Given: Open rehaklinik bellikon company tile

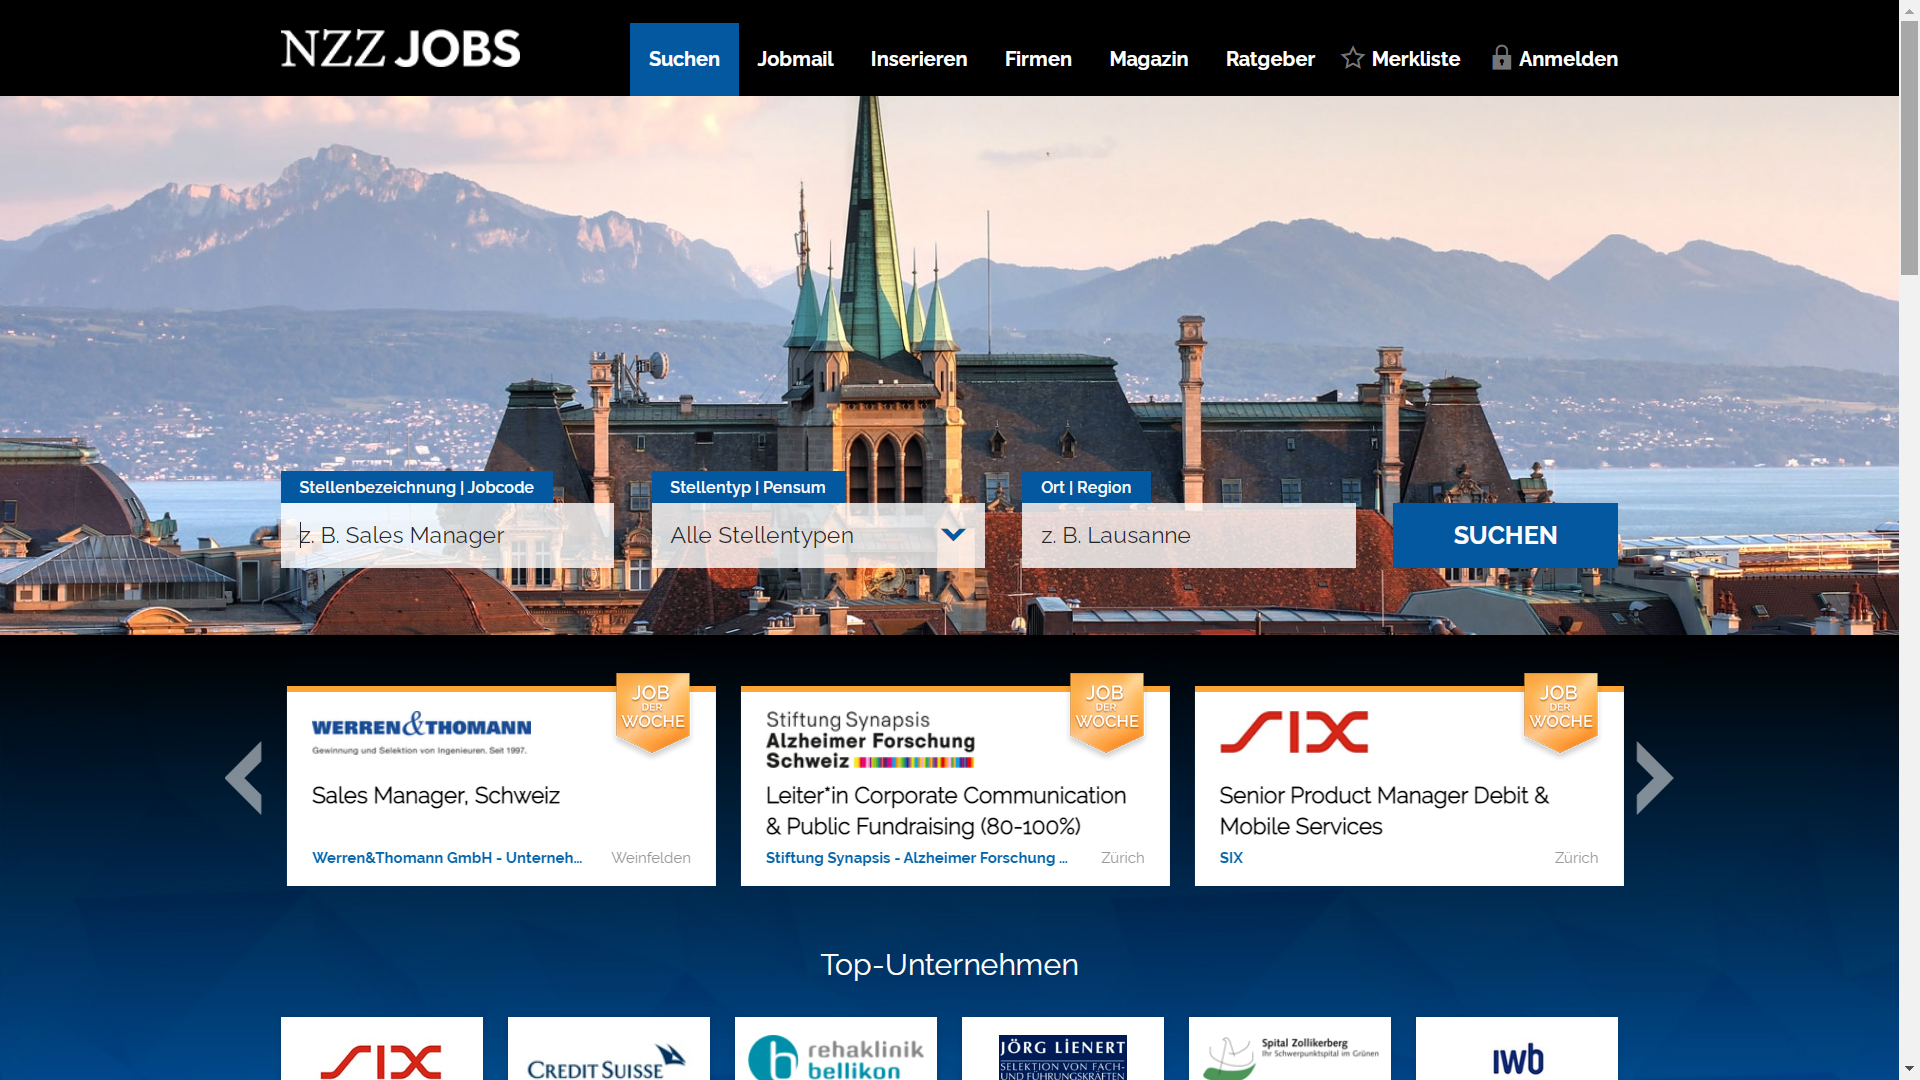Looking at the screenshot, I should coord(836,1049).
